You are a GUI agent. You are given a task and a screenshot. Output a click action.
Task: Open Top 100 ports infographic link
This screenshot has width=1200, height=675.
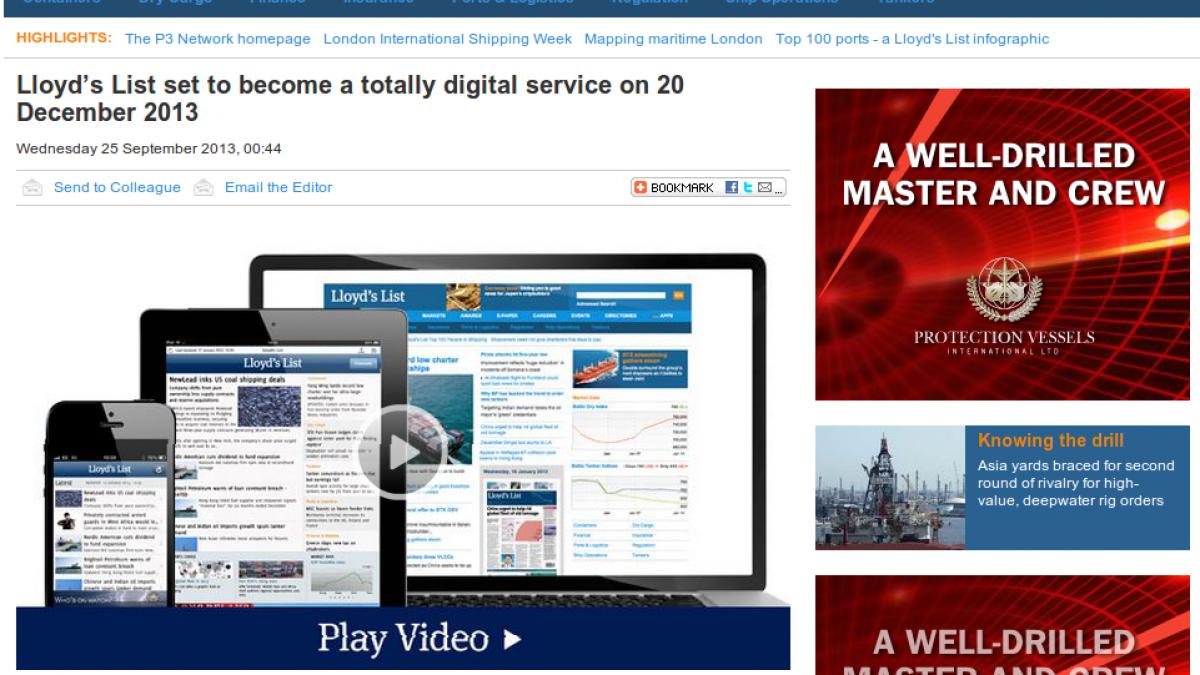(x=912, y=39)
